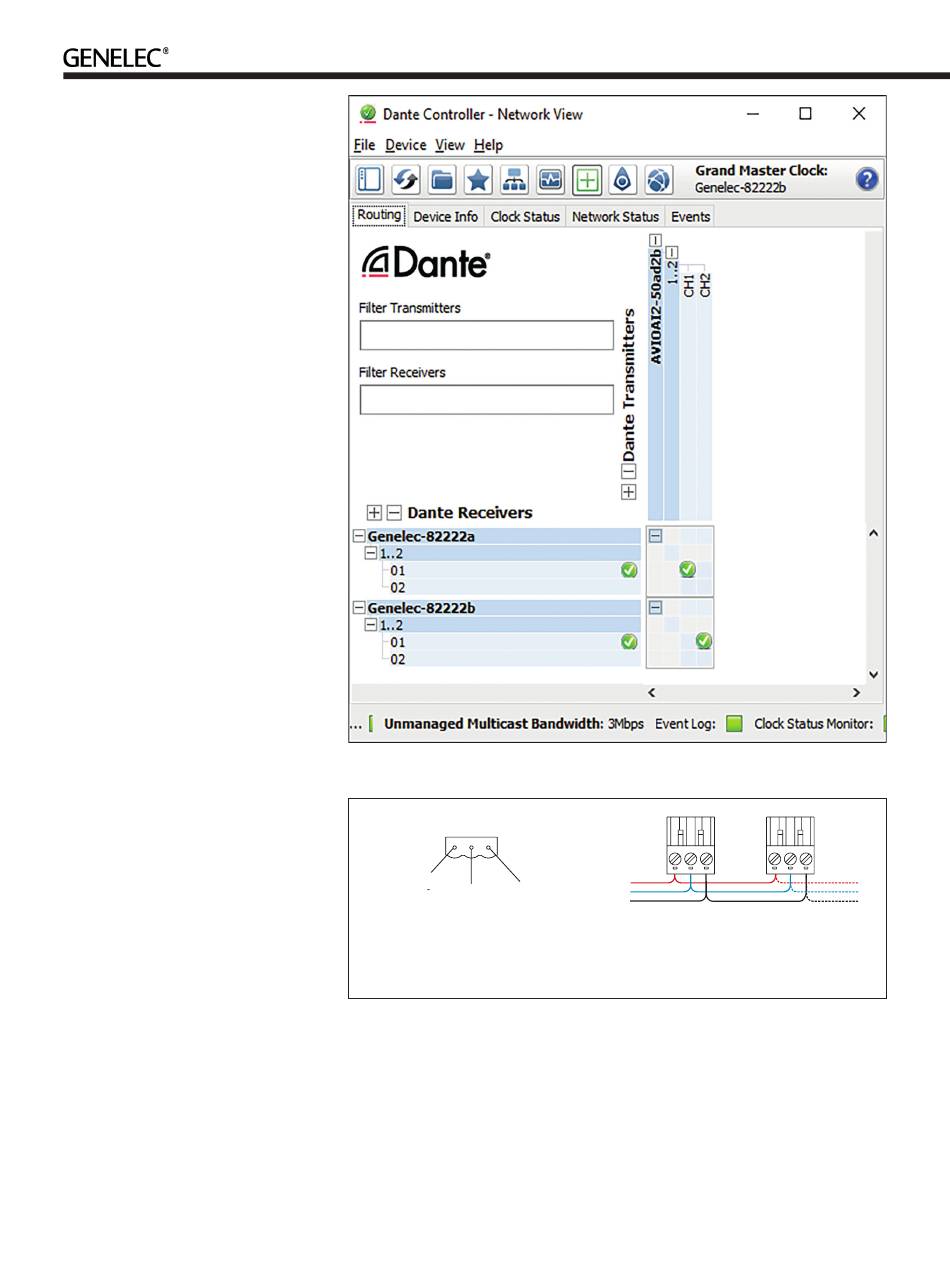Open the File menu
Viewport: 950px width, 1264px height.
click(x=364, y=145)
